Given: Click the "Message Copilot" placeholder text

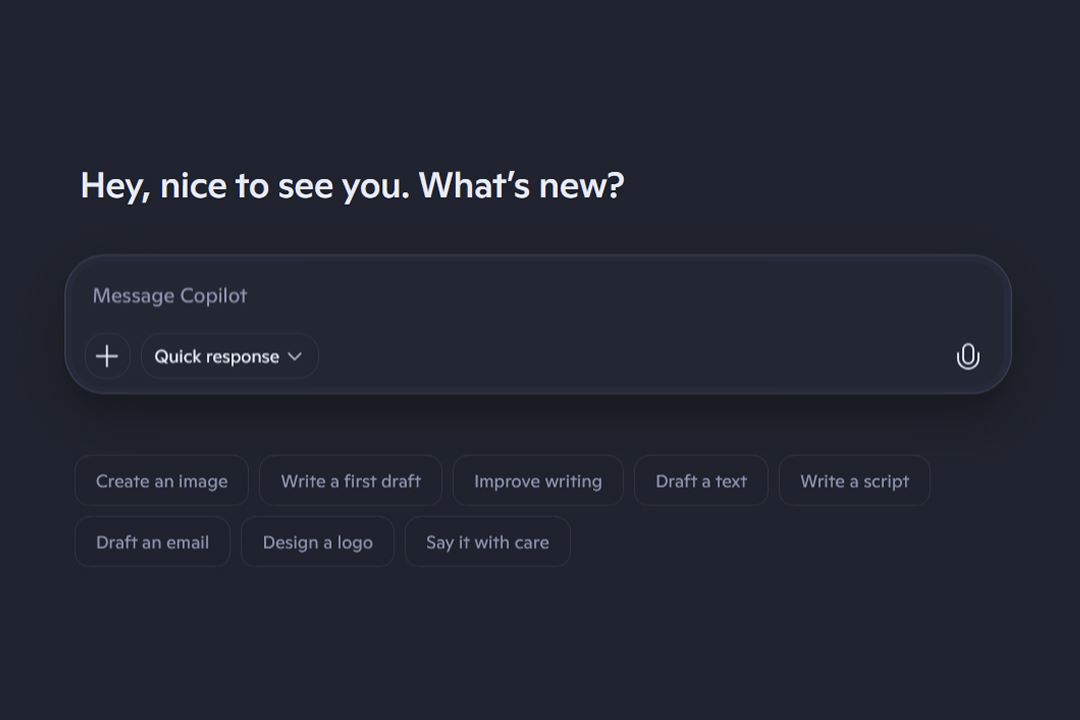Looking at the screenshot, I should (x=170, y=296).
